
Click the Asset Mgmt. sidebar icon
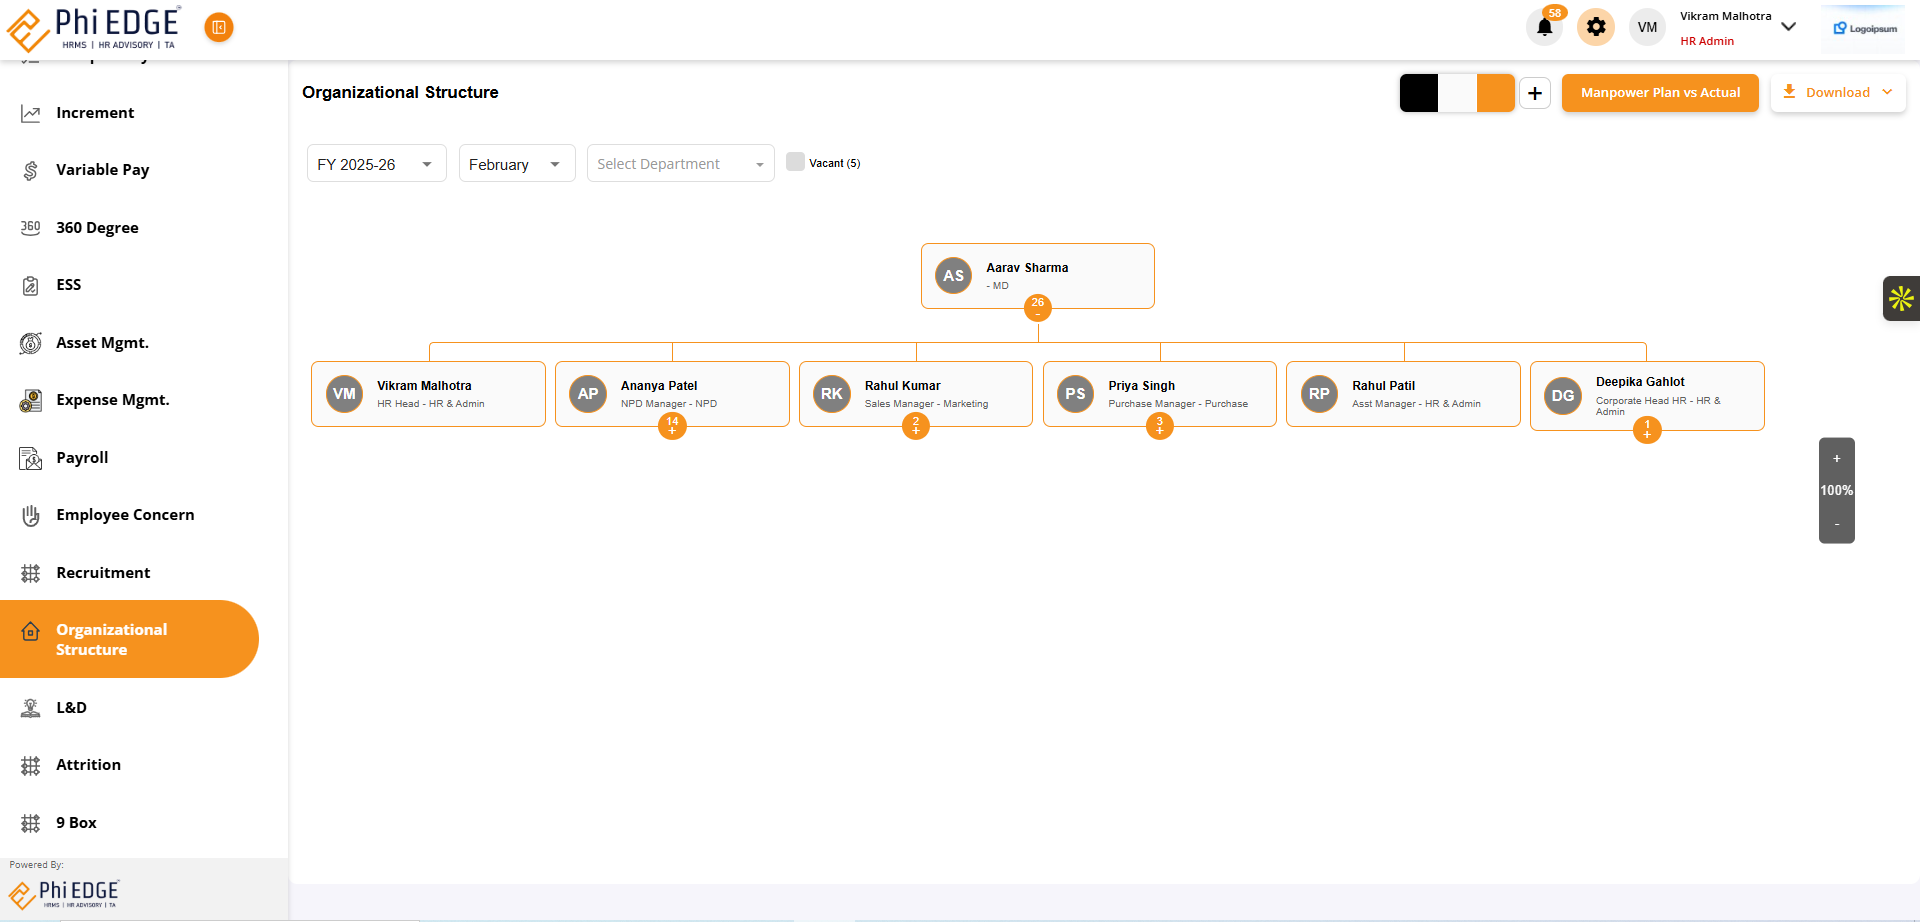coord(31,343)
